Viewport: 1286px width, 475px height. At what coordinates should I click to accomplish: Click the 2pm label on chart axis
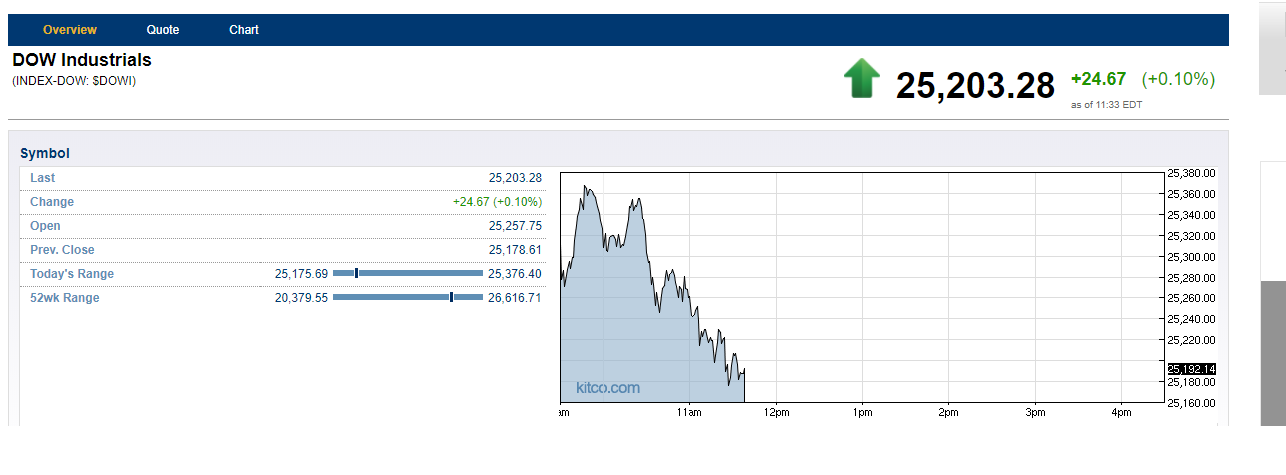pyautogui.click(x=949, y=412)
